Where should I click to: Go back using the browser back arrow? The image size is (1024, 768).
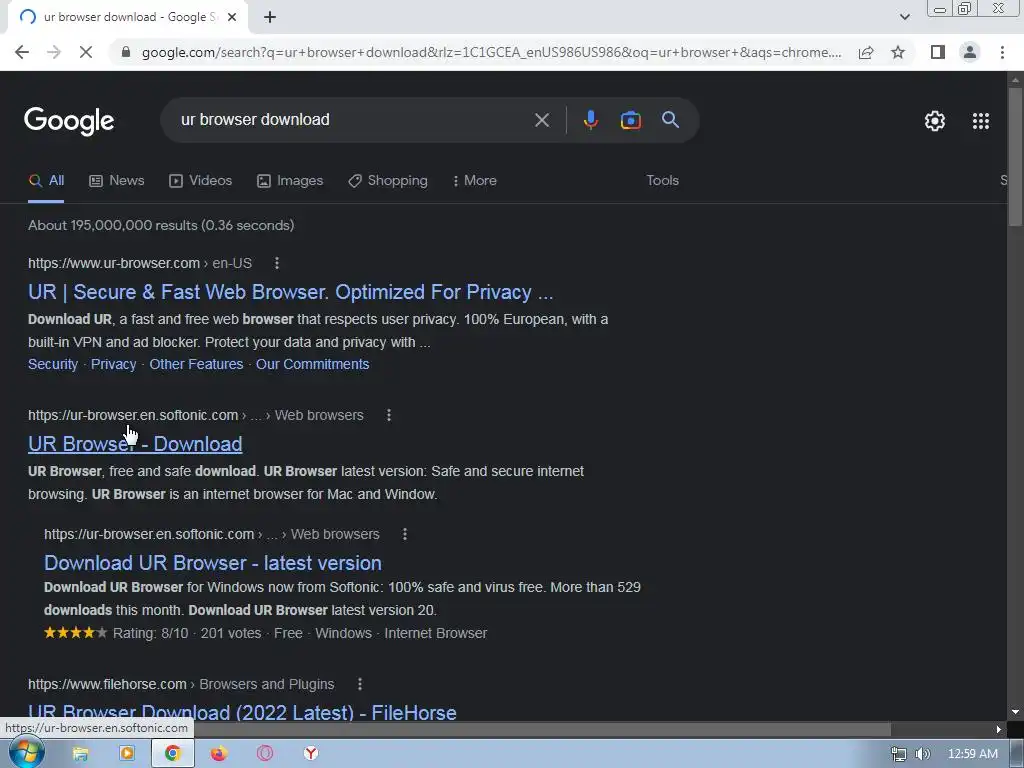click(22, 52)
